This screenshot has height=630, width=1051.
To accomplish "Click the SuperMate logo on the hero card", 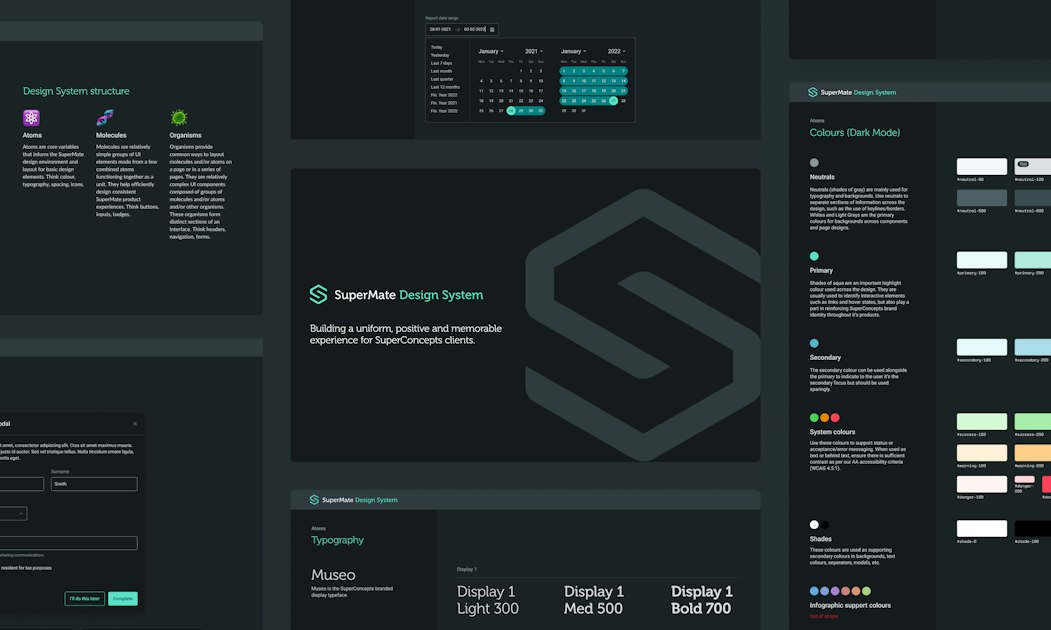I will (x=318, y=294).
